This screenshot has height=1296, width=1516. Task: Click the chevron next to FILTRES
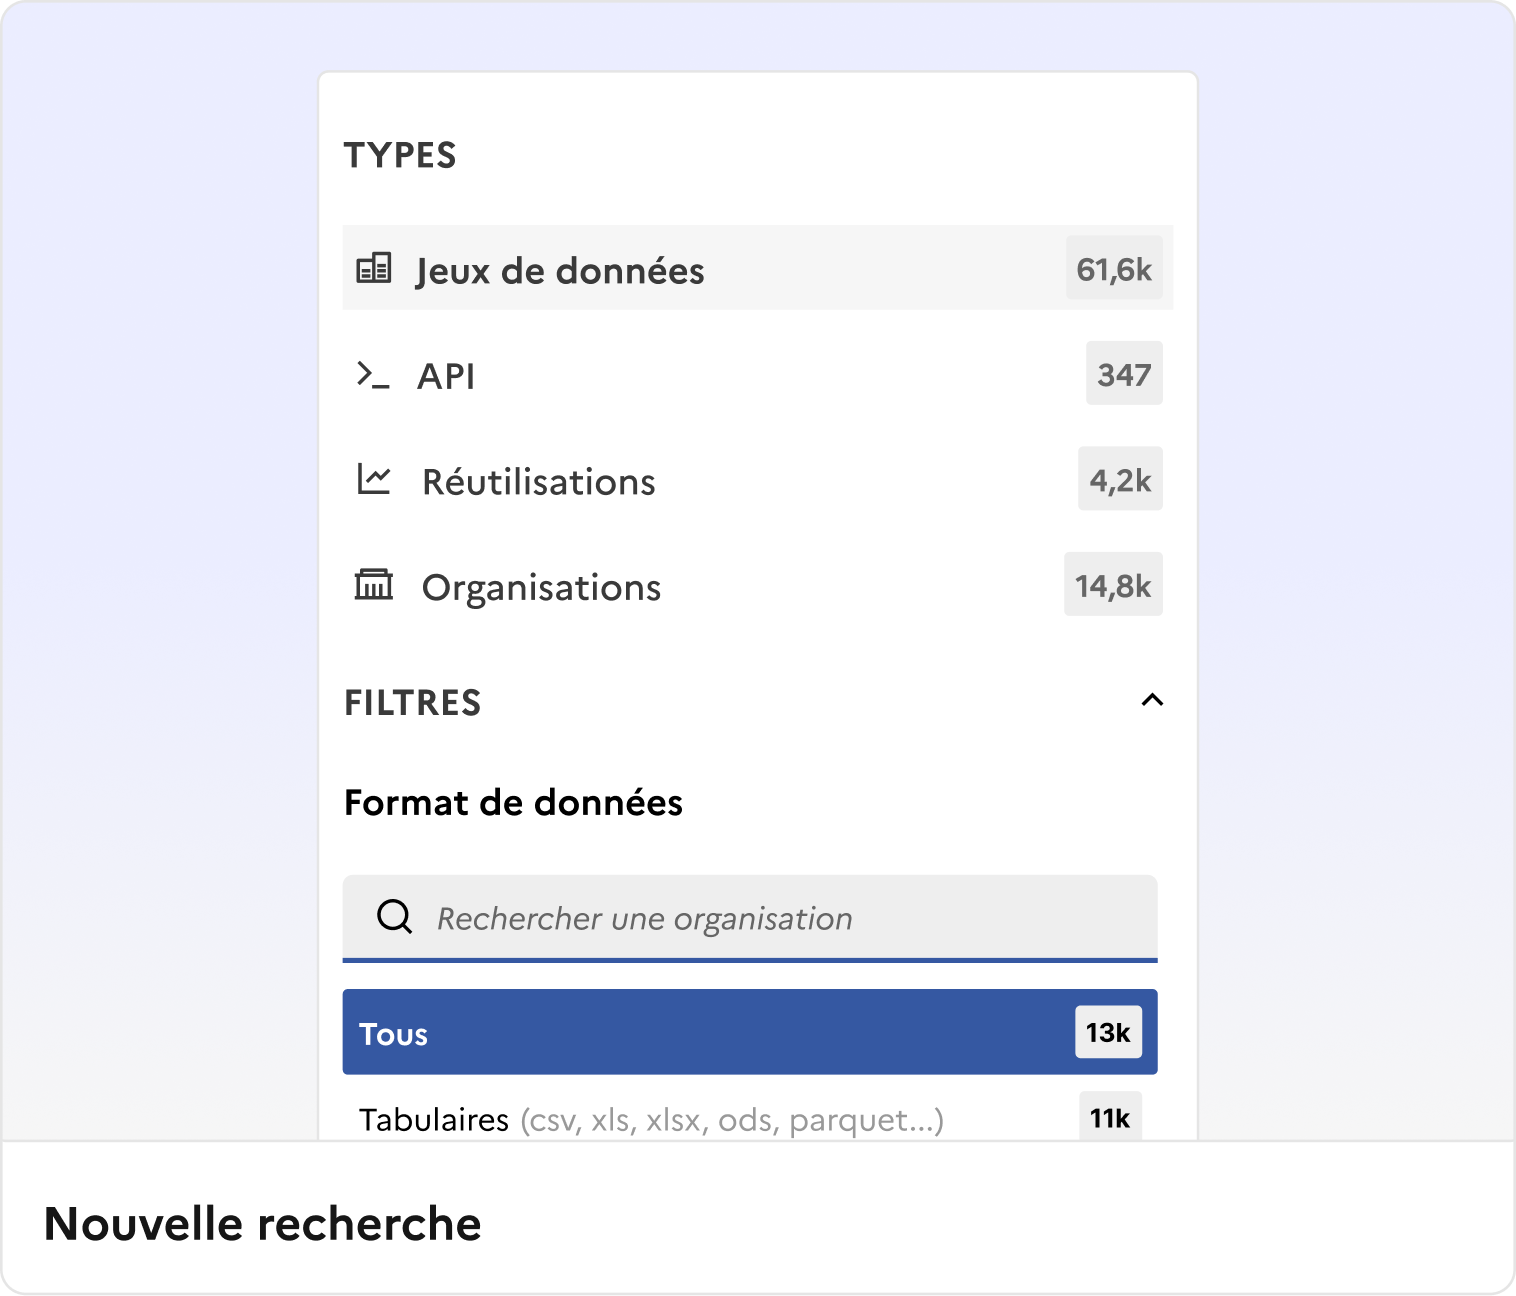pos(1152,700)
